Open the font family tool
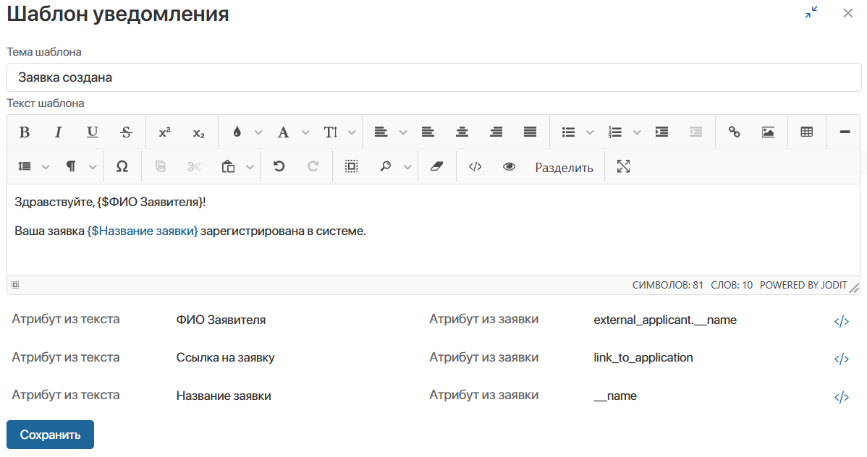 pos(284,133)
